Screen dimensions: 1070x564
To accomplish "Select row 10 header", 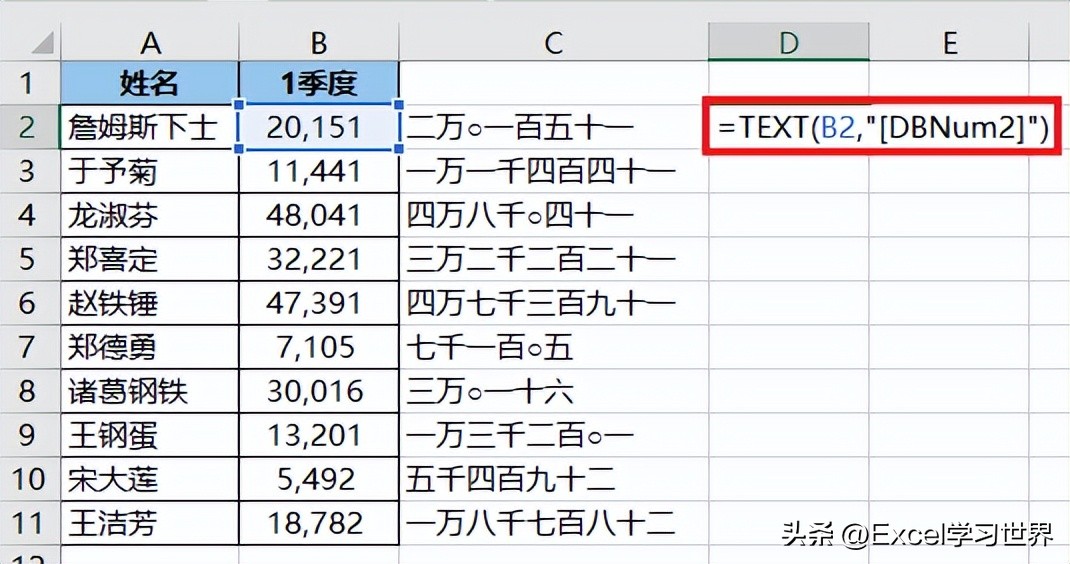I will (30, 479).
